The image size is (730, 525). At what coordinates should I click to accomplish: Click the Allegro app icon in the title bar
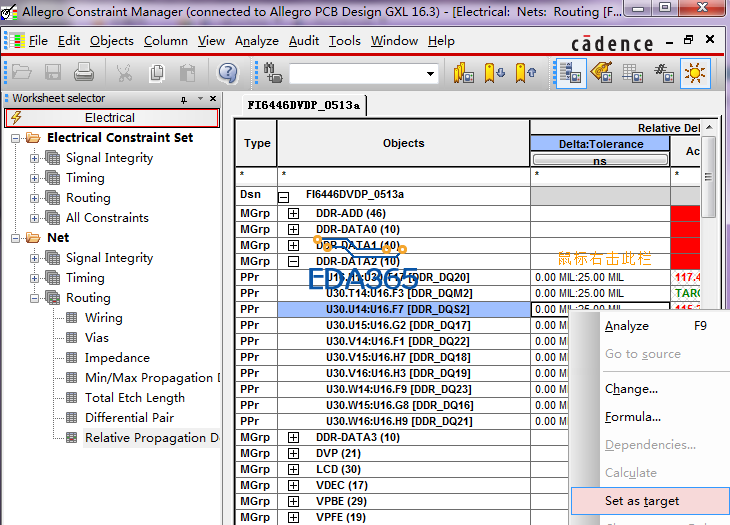(9, 12)
